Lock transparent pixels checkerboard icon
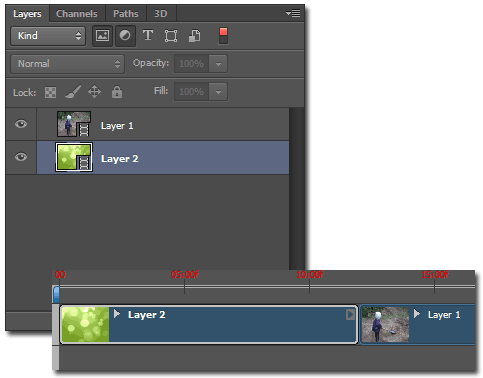Screen dimensions: 483x378 click(50, 92)
